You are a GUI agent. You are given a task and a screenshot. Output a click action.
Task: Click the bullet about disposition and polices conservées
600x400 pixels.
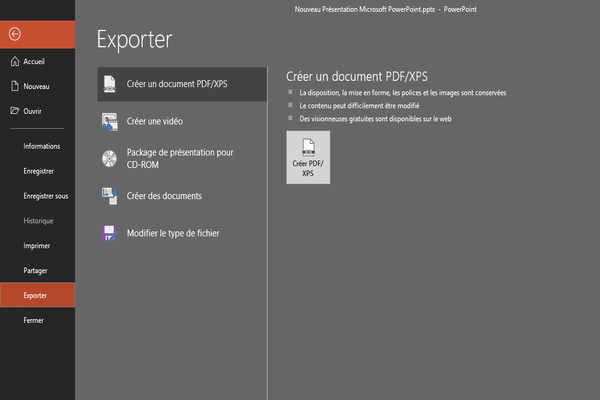(x=403, y=93)
